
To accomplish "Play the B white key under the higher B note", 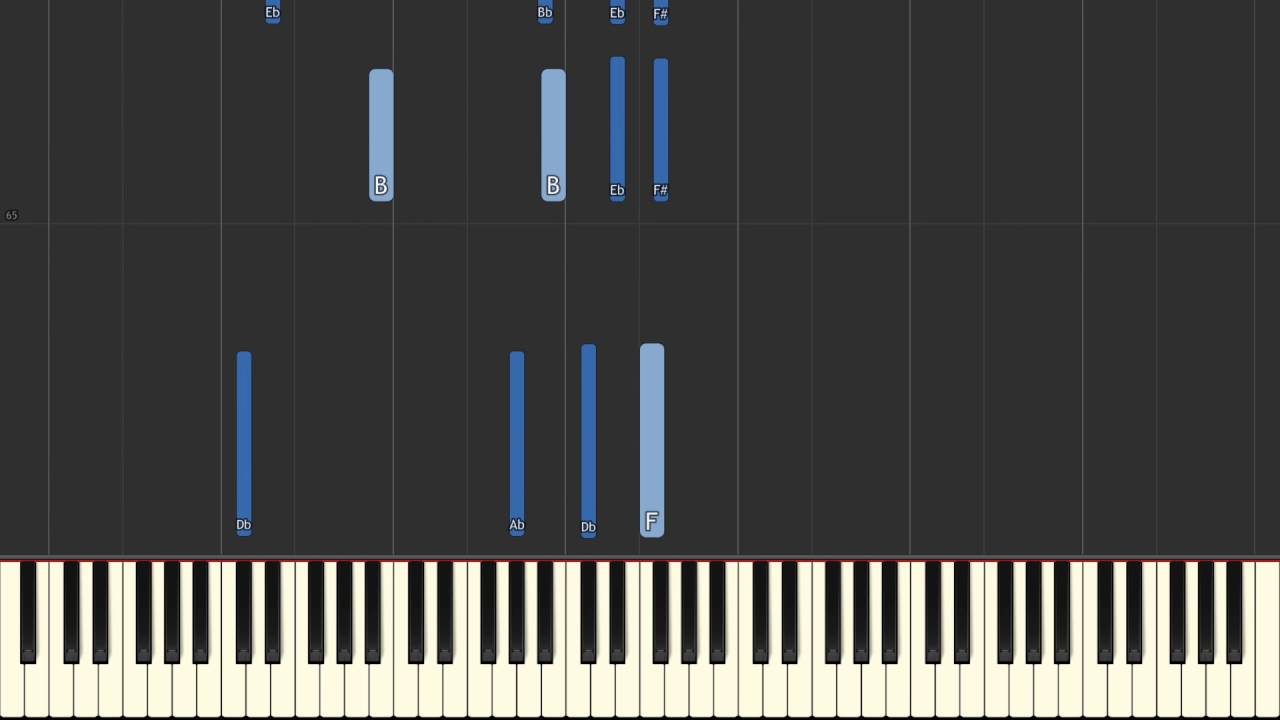I will [553, 690].
